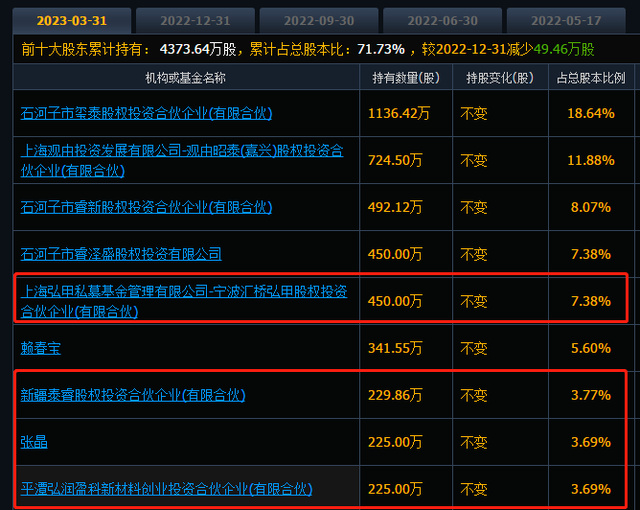Click shareholder name 张晶
The width and height of the screenshot is (640, 510).
[x=34, y=442]
